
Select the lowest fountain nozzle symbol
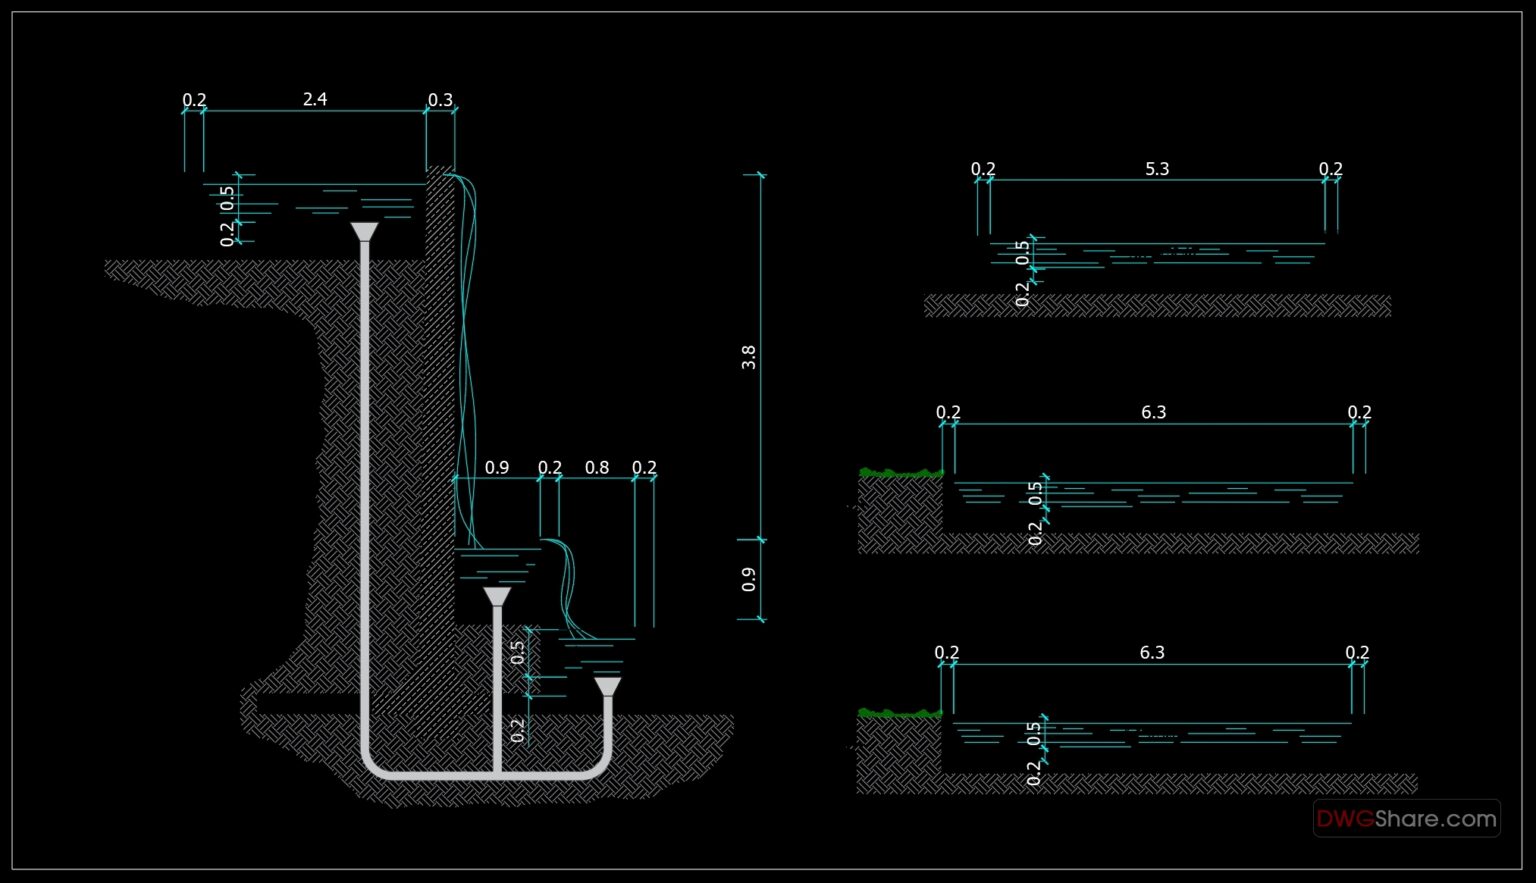609,685
